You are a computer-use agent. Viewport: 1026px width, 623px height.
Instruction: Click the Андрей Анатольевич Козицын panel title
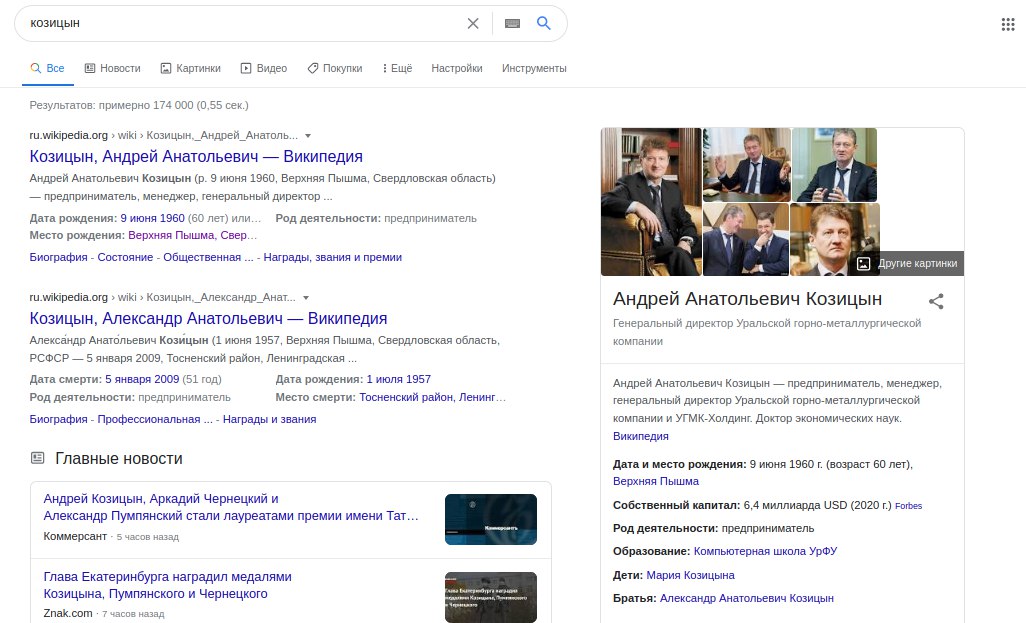(x=747, y=299)
